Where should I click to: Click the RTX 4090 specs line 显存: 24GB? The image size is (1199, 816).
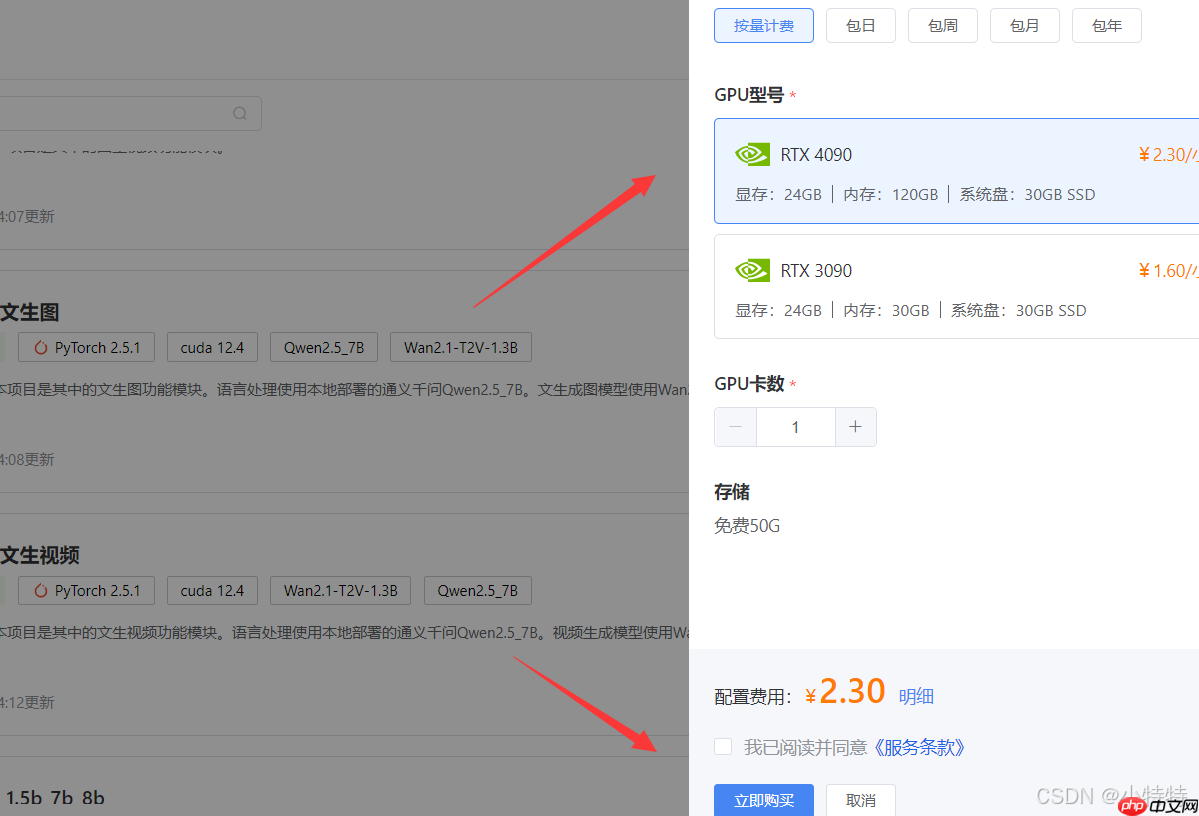(778, 194)
